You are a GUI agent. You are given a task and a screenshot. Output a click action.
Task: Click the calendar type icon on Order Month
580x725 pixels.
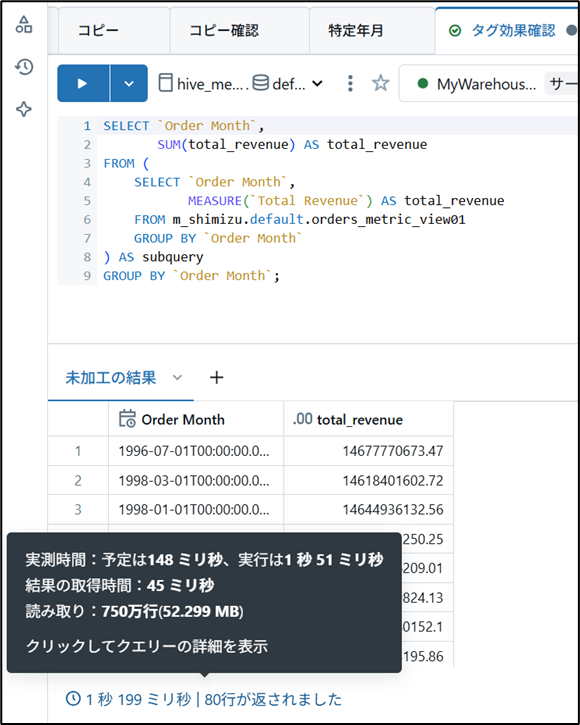coord(127,418)
